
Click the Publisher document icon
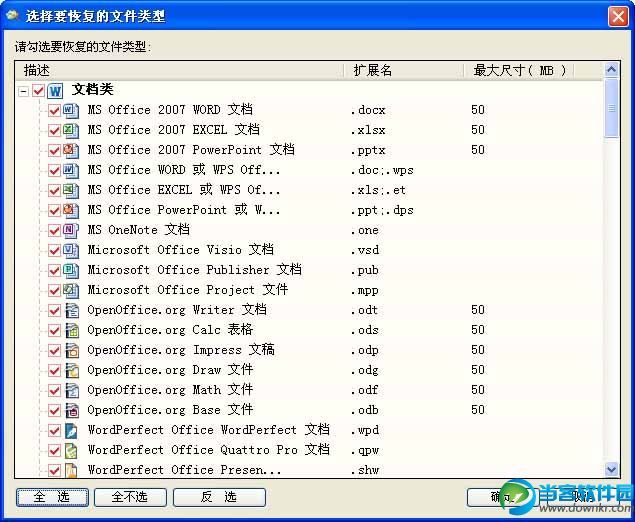click(x=71, y=270)
